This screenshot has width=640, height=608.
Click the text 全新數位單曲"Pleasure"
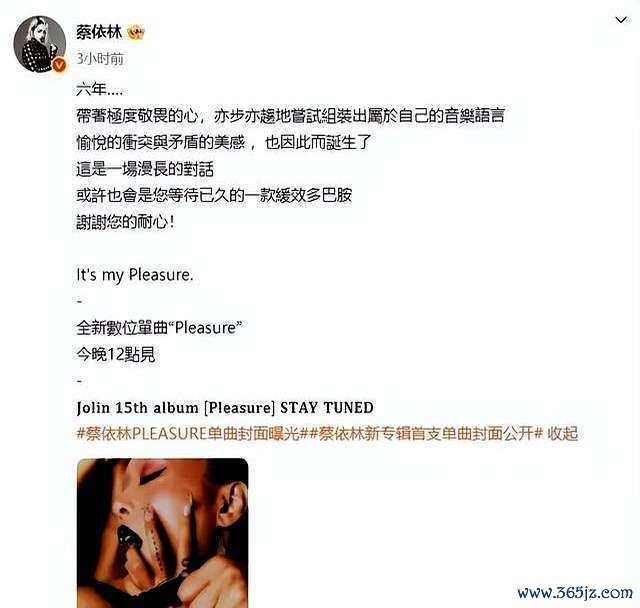(x=159, y=328)
